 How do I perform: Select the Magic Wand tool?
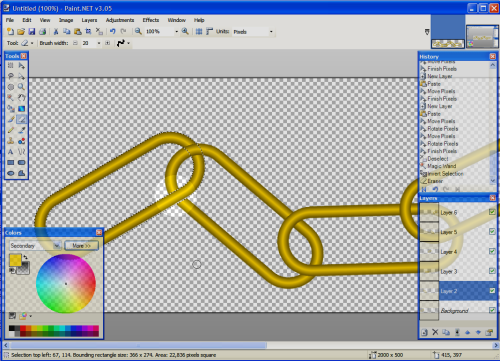11,98
